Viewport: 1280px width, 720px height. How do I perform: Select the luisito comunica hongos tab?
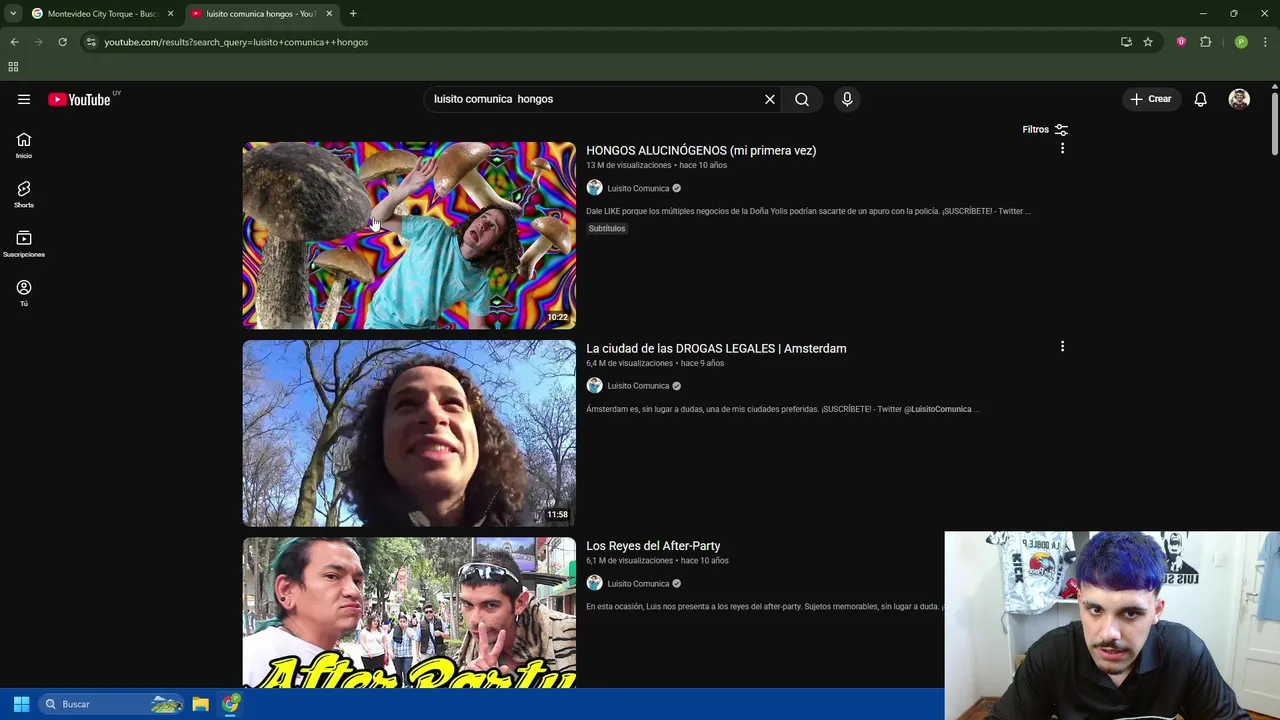coord(260,14)
